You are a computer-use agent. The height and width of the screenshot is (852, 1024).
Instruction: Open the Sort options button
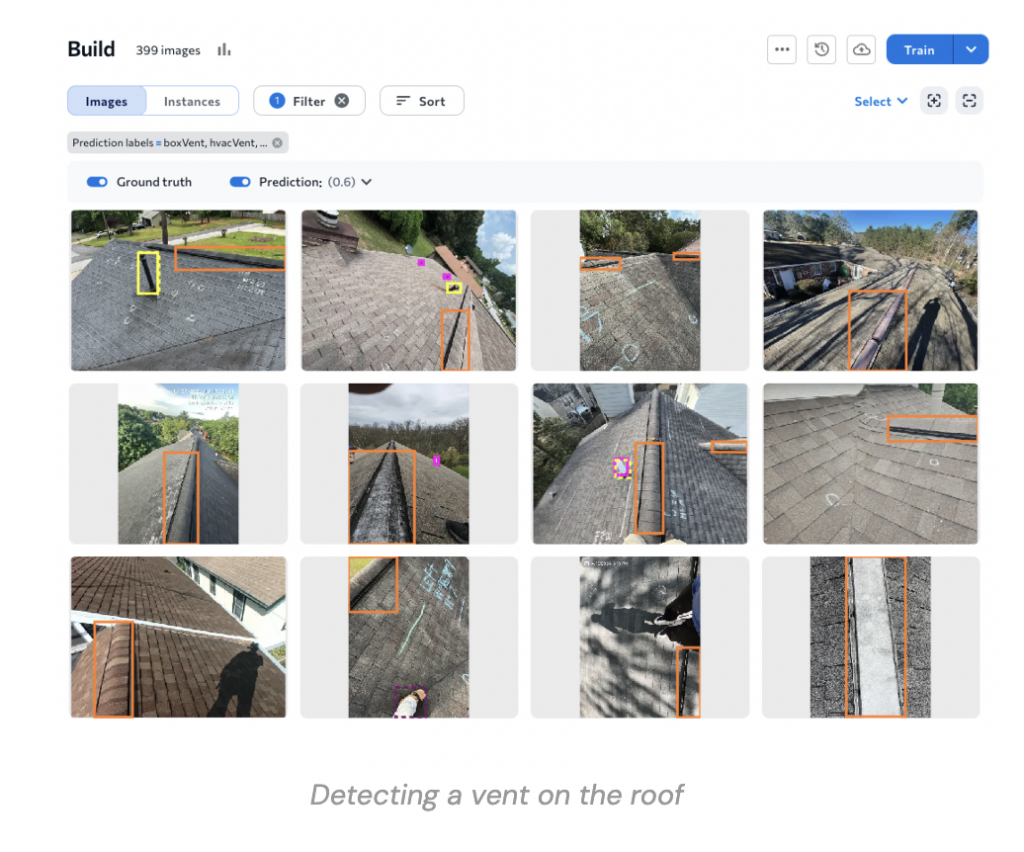click(421, 101)
